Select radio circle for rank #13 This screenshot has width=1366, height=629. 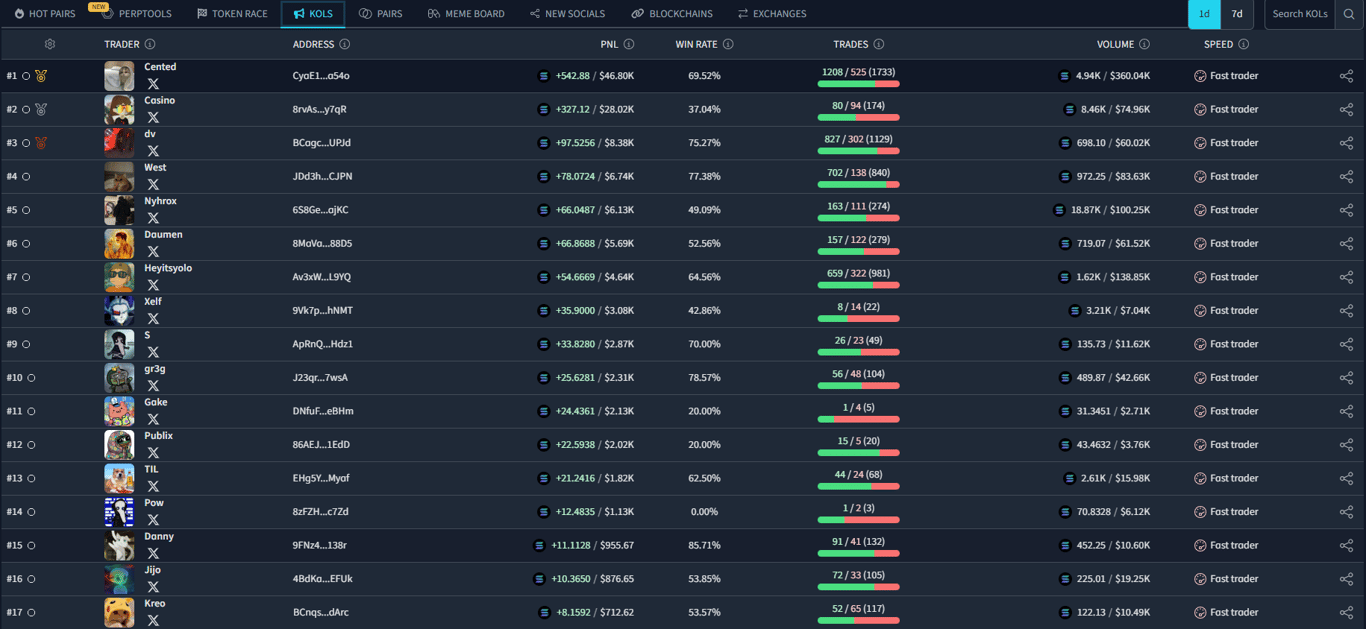coord(31,478)
